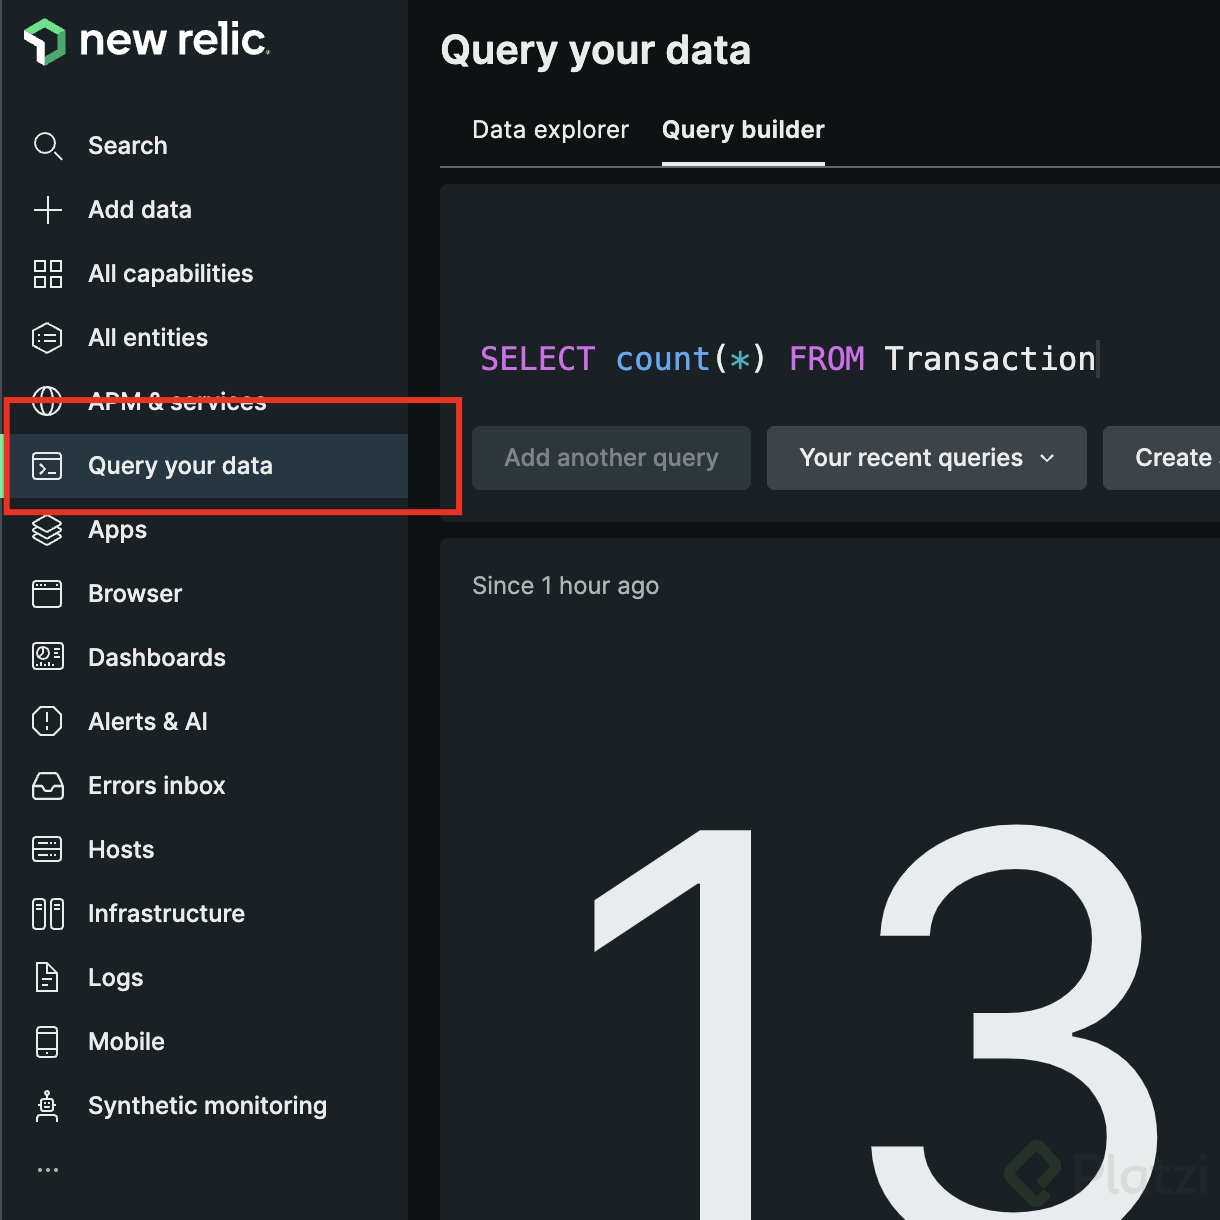The height and width of the screenshot is (1220, 1220).
Task: Click the Dashboards icon
Action: coord(47,657)
